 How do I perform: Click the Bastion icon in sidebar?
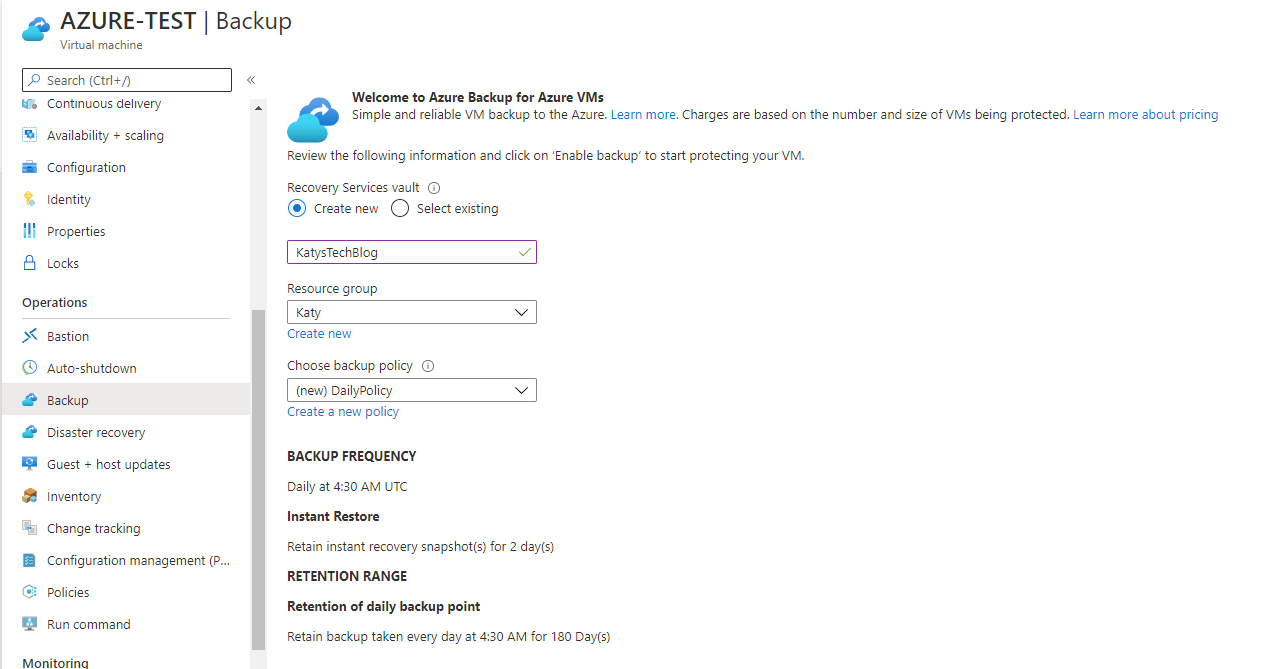tap(30, 336)
